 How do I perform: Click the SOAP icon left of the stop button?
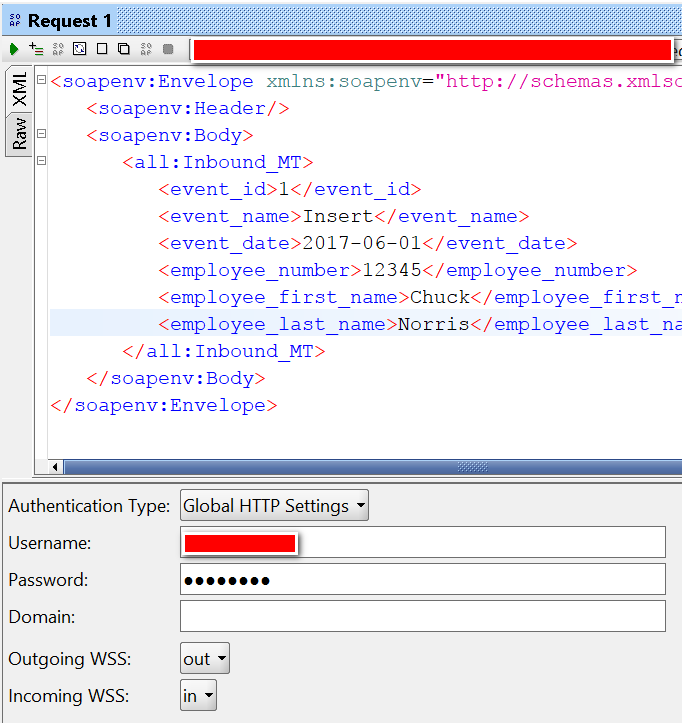click(146, 49)
